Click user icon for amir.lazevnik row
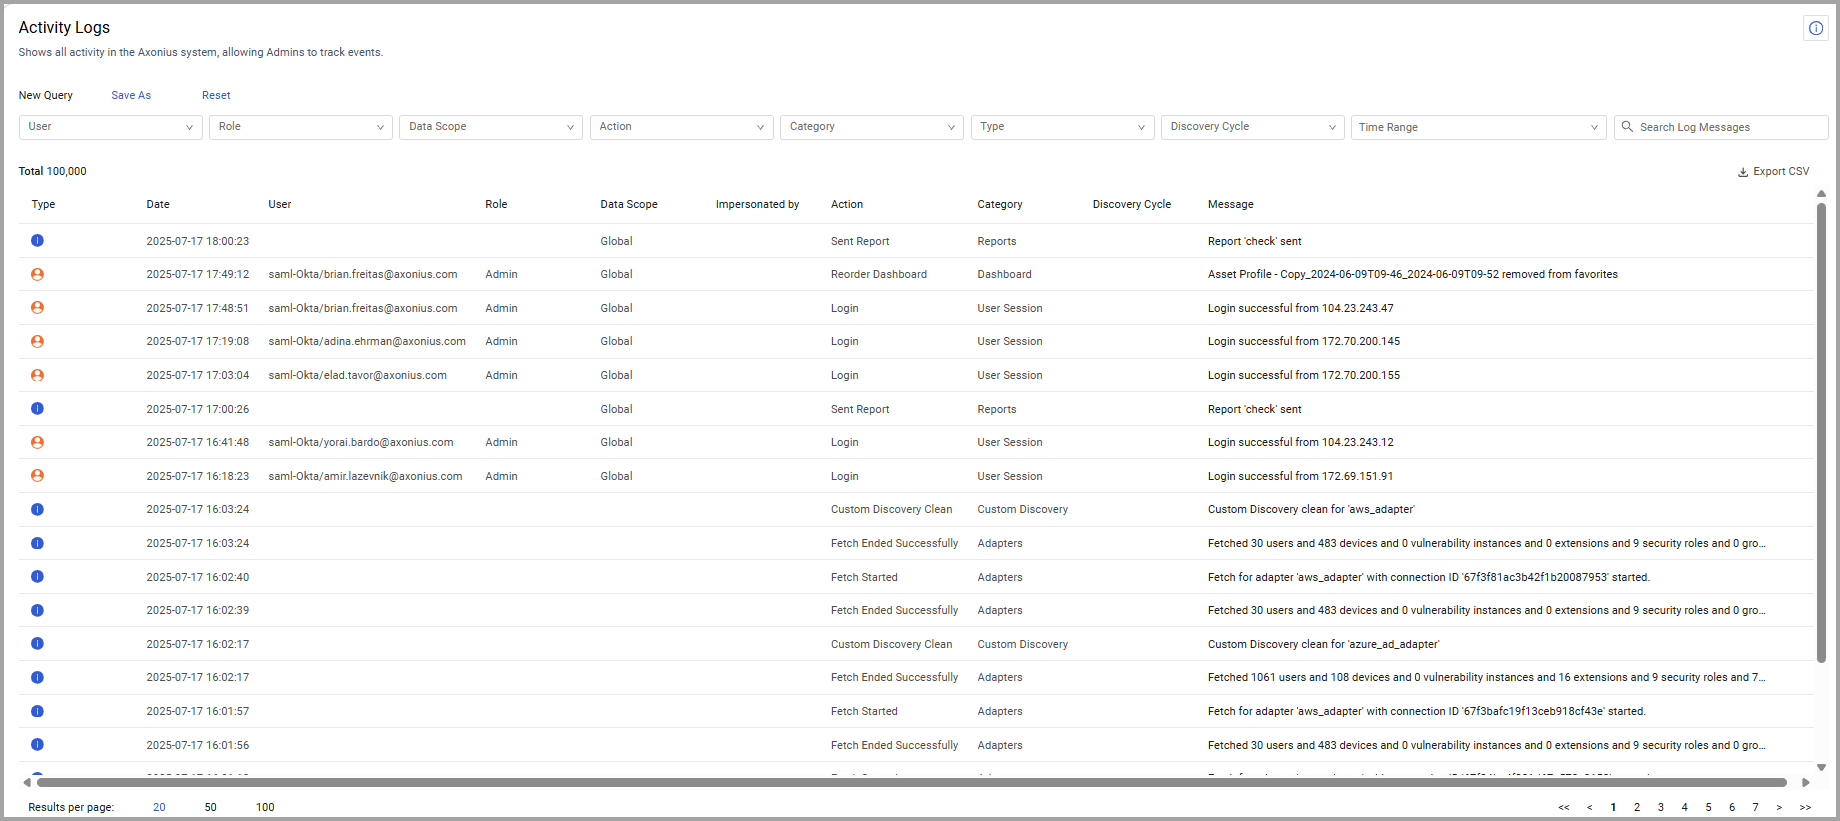 point(37,476)
